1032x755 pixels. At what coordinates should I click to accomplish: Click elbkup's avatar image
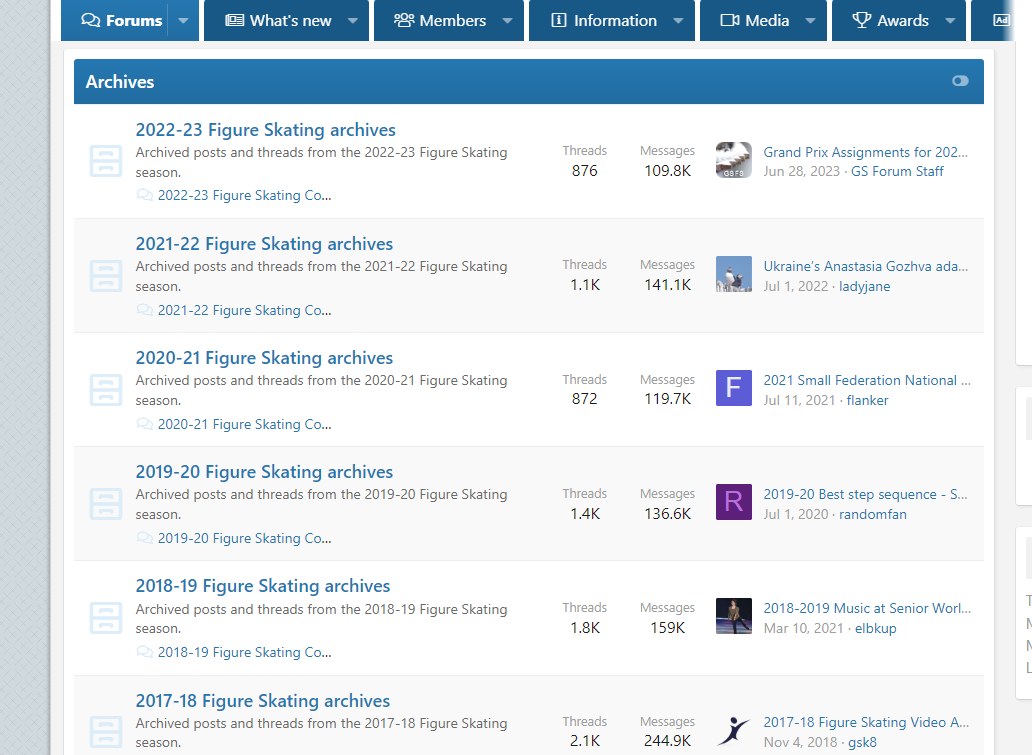pyautogui.click(x=733, y=616)
